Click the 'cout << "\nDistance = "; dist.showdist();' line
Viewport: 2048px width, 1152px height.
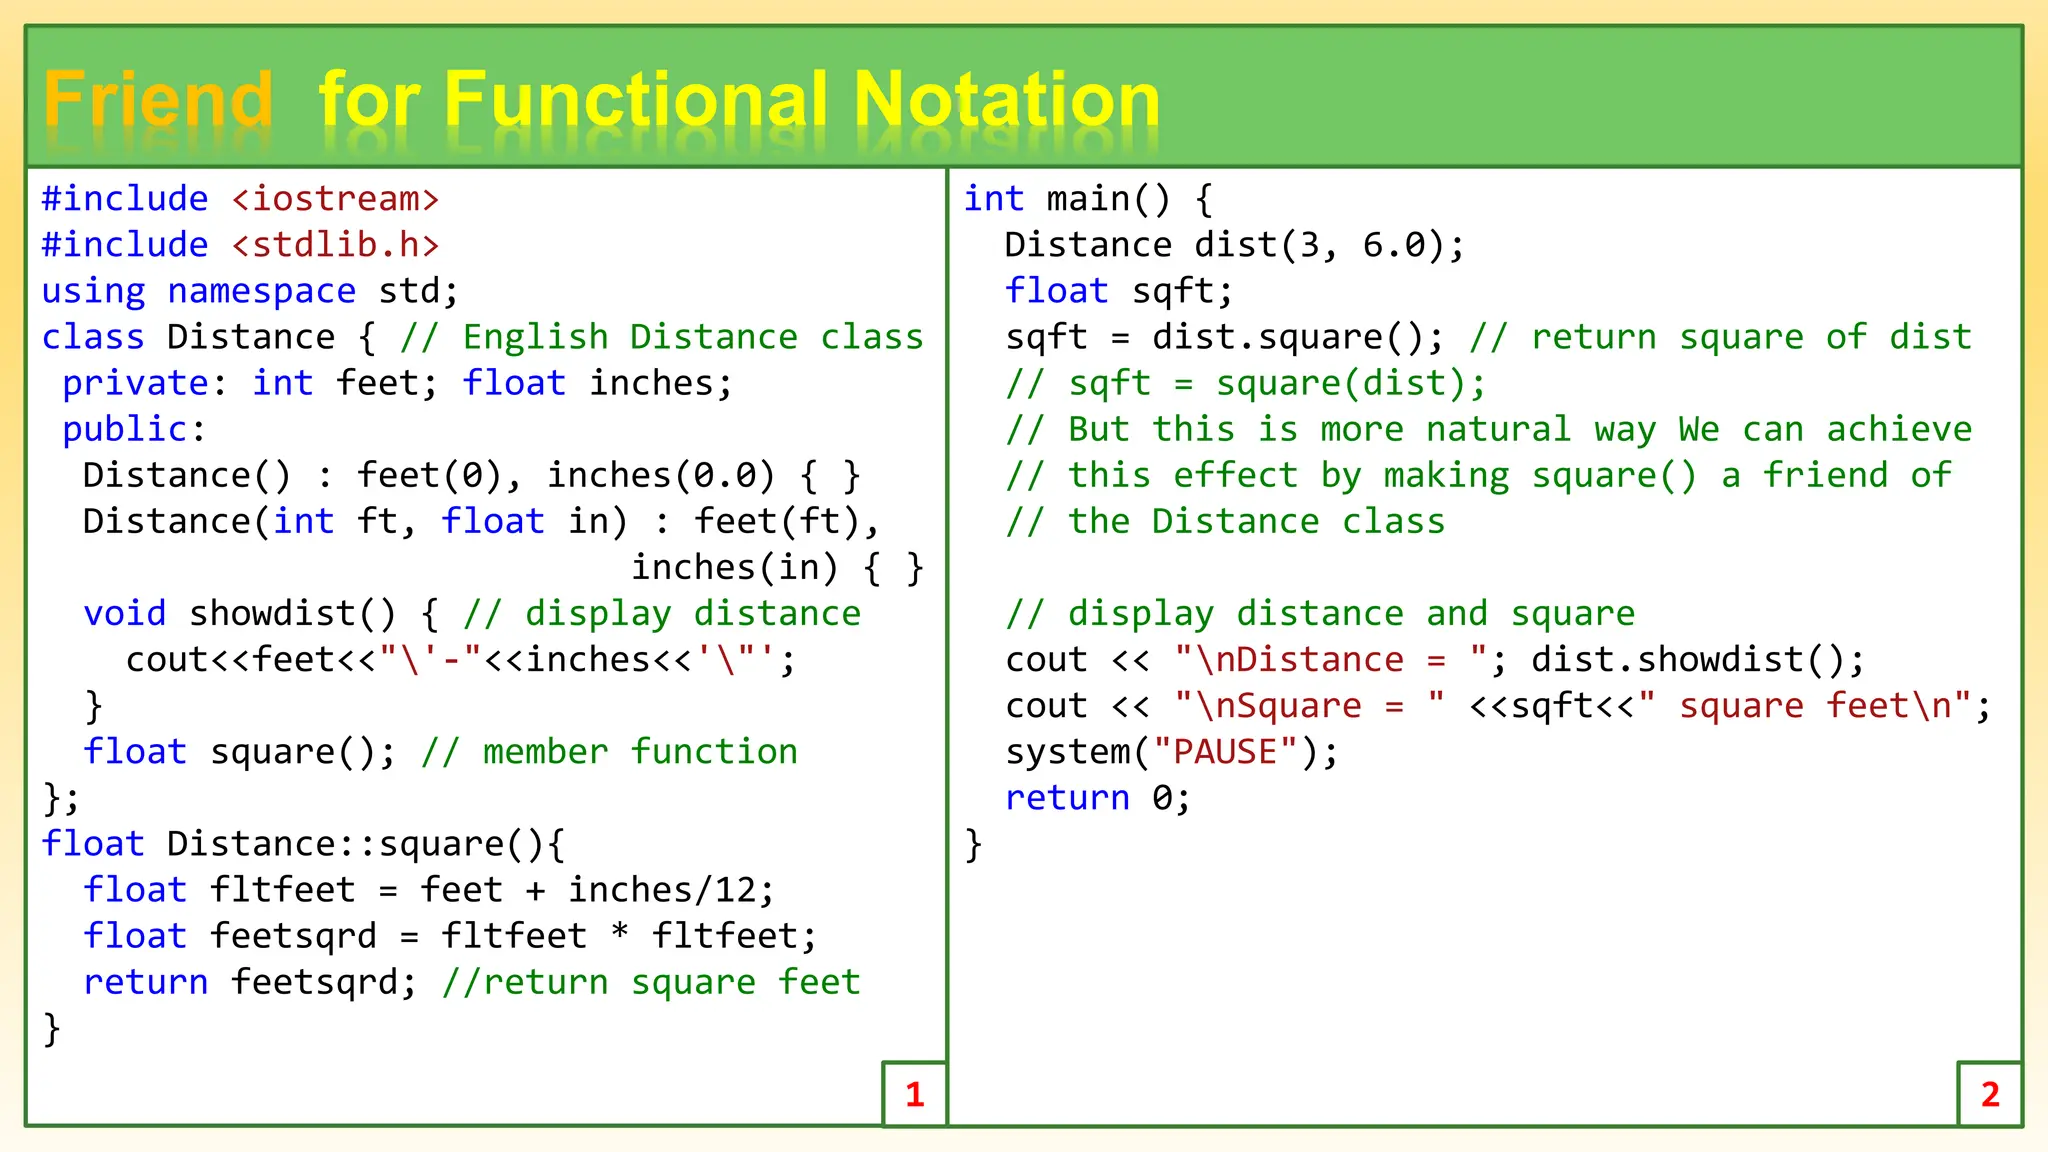coord(1435,659)
